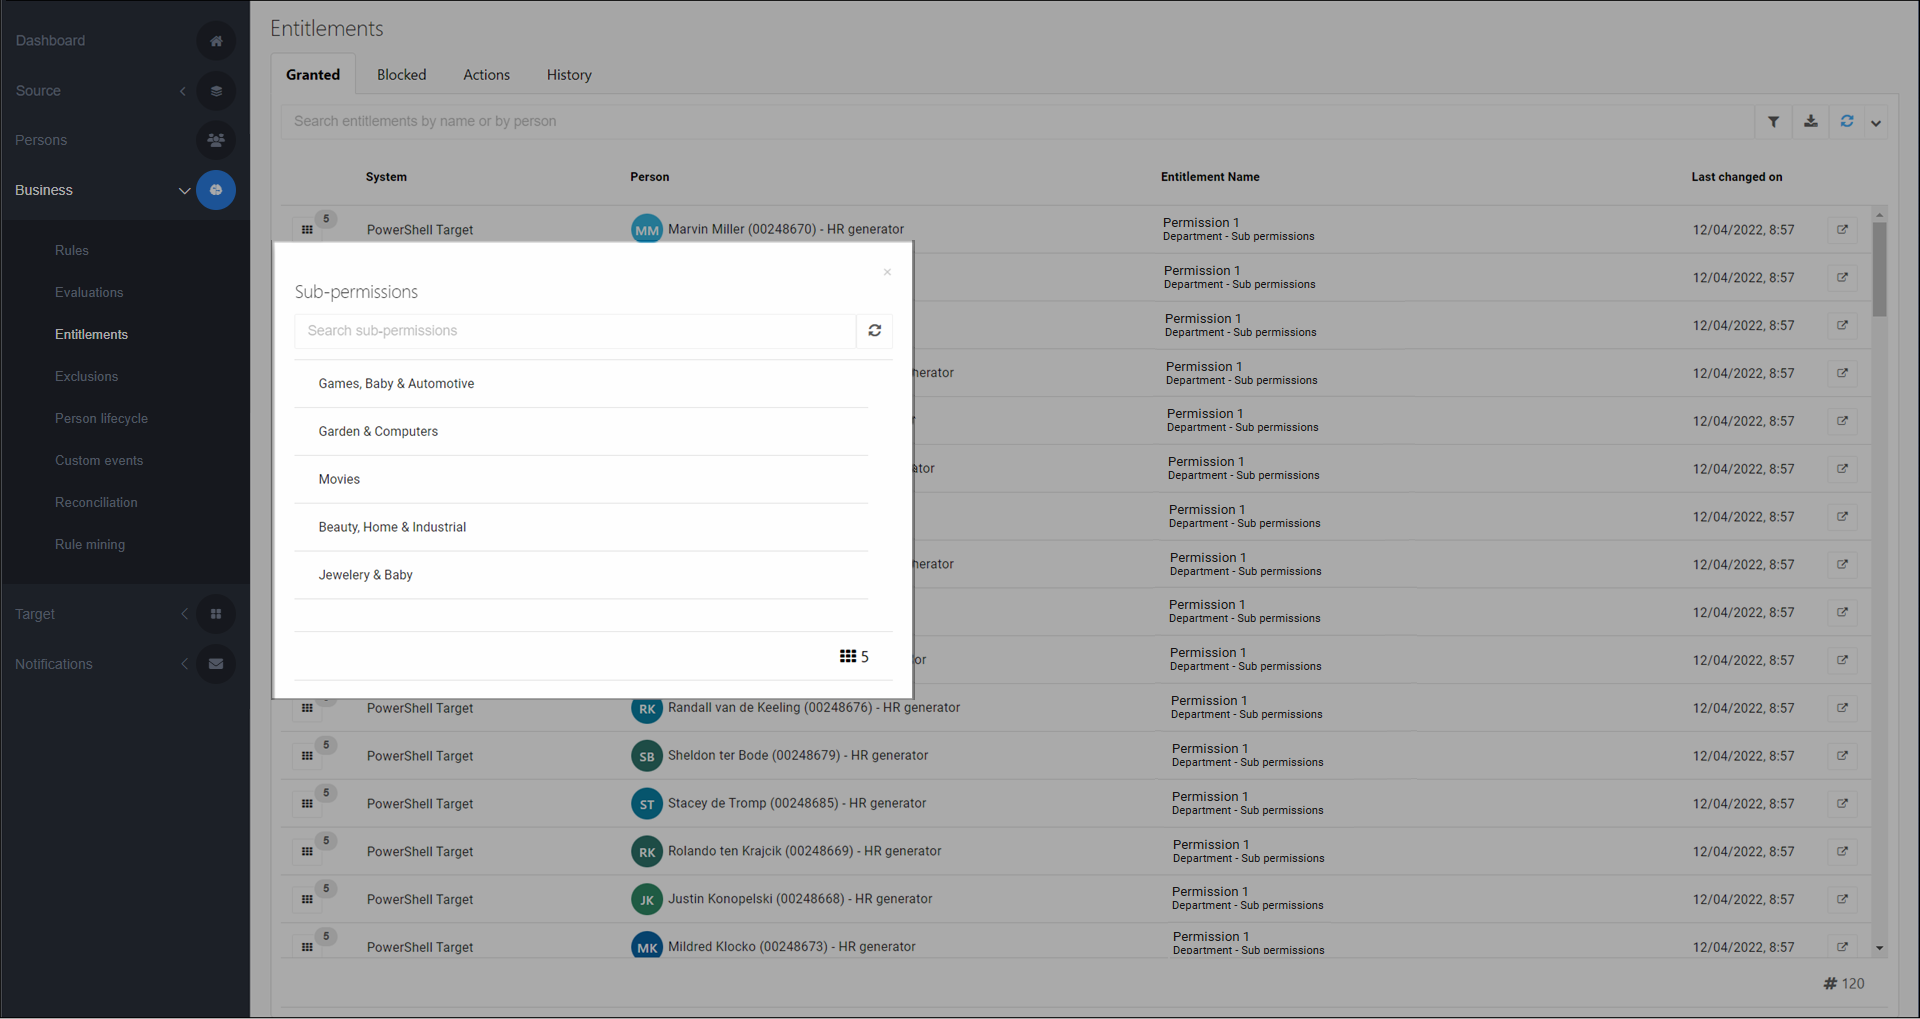This screenshot has width=1920, height=1019.
Task: Select Rule mining in the sidebar
Action: point(89,544)
